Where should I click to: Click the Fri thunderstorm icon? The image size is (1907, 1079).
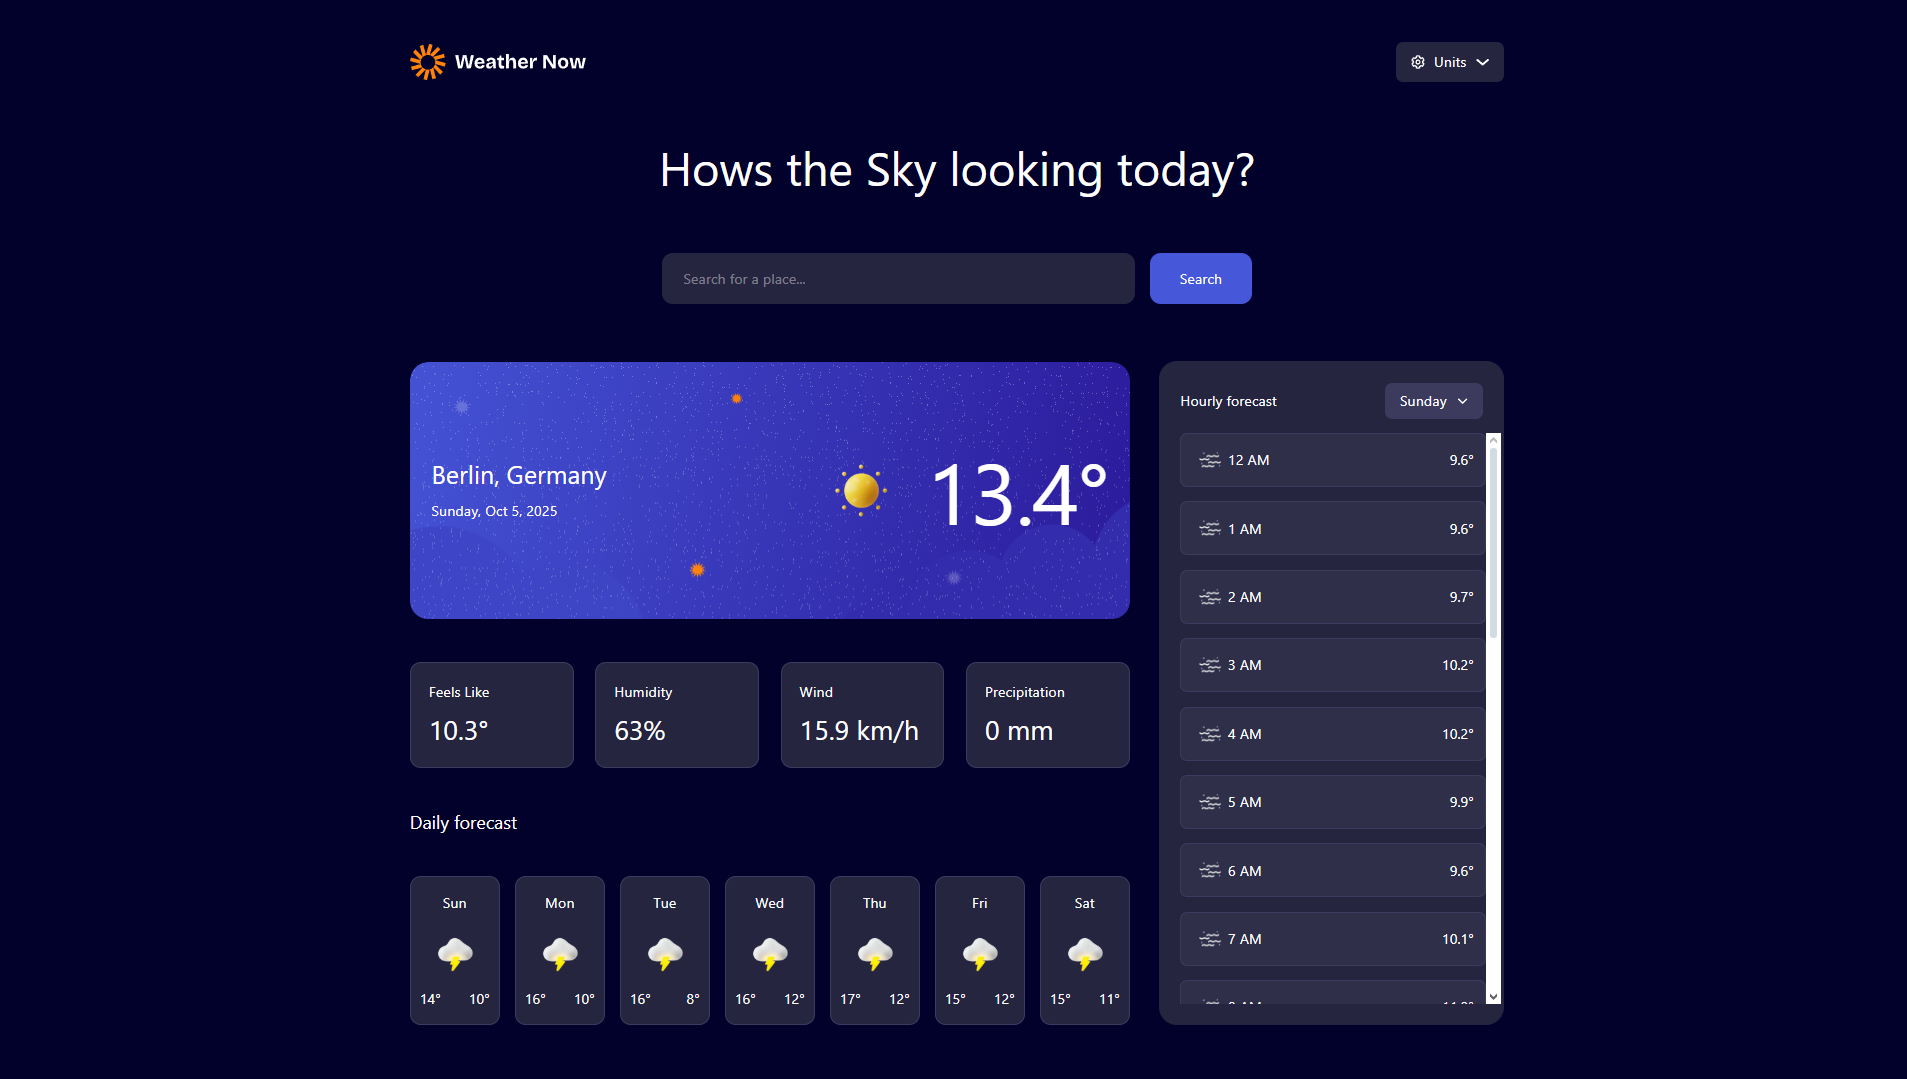(980, 954)
